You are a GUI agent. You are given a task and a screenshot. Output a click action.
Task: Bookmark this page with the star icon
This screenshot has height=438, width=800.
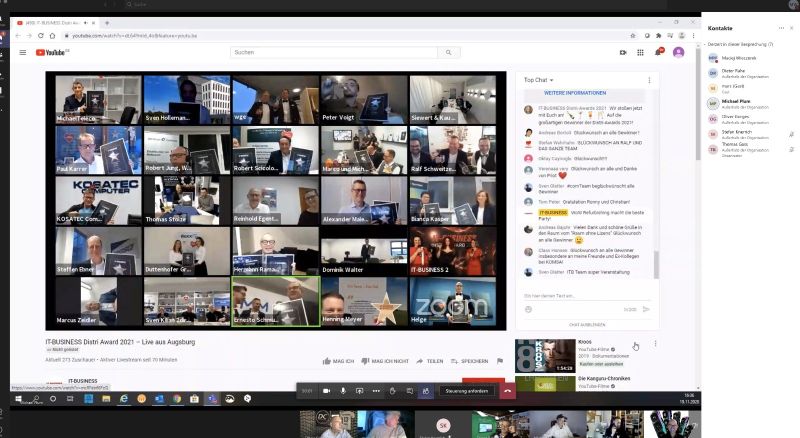pos(633,36)
